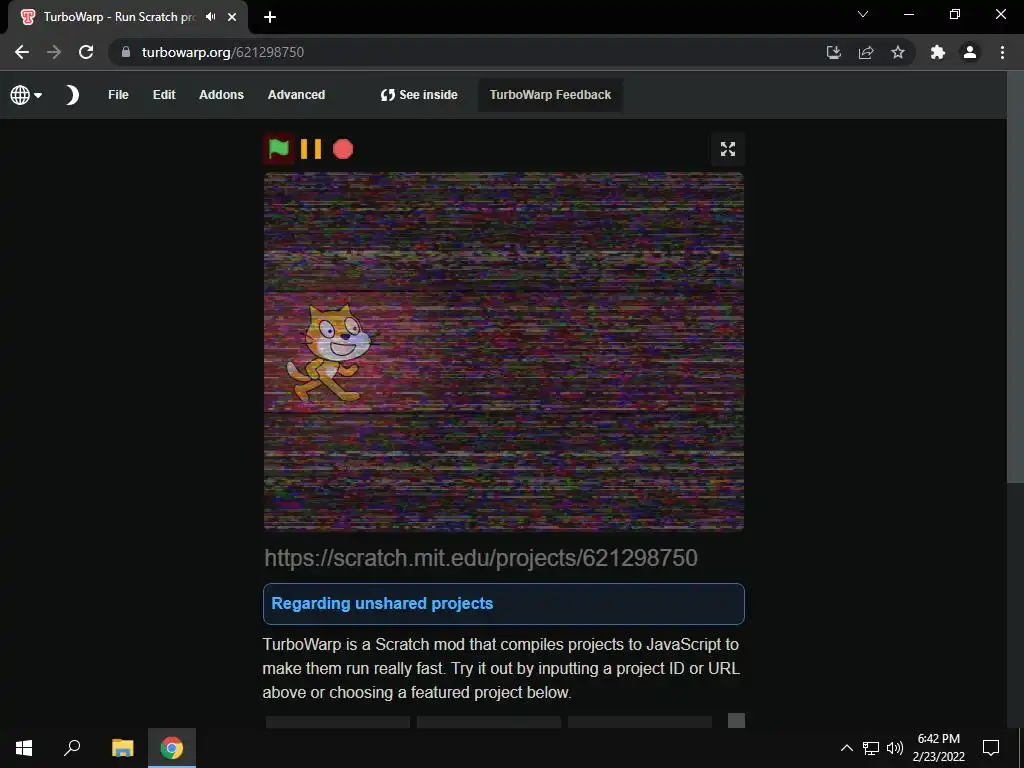Close the TurboWarp browser tab
Image resolution: width=1024 pixels, height=768 pixels.
pyautogui.click(x=232, y=17)
